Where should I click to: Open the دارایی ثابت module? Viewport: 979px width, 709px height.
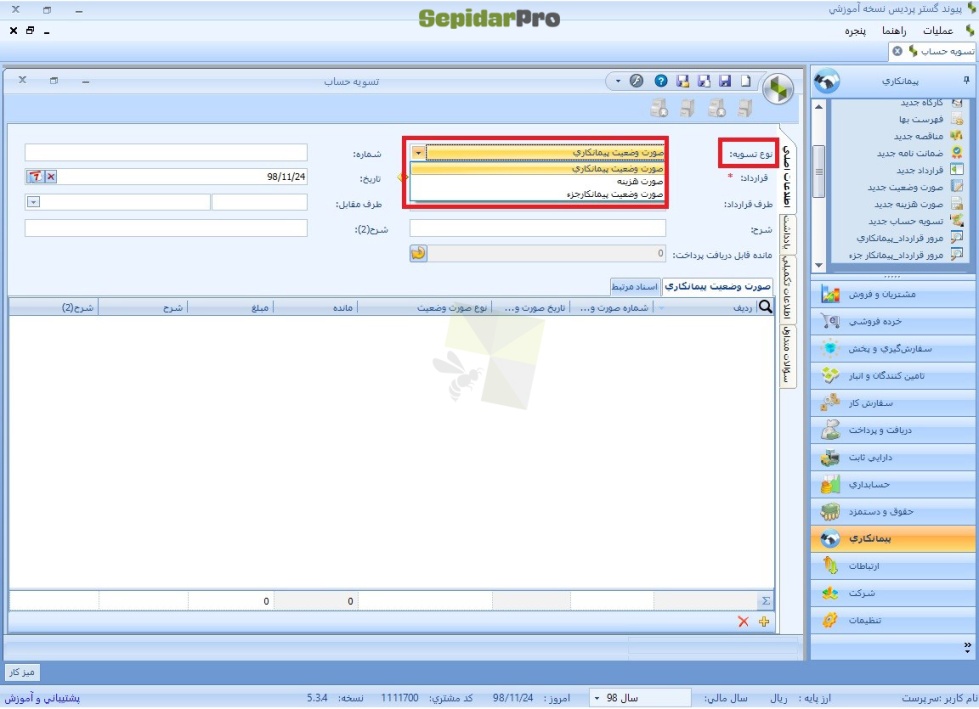(893, 457)
